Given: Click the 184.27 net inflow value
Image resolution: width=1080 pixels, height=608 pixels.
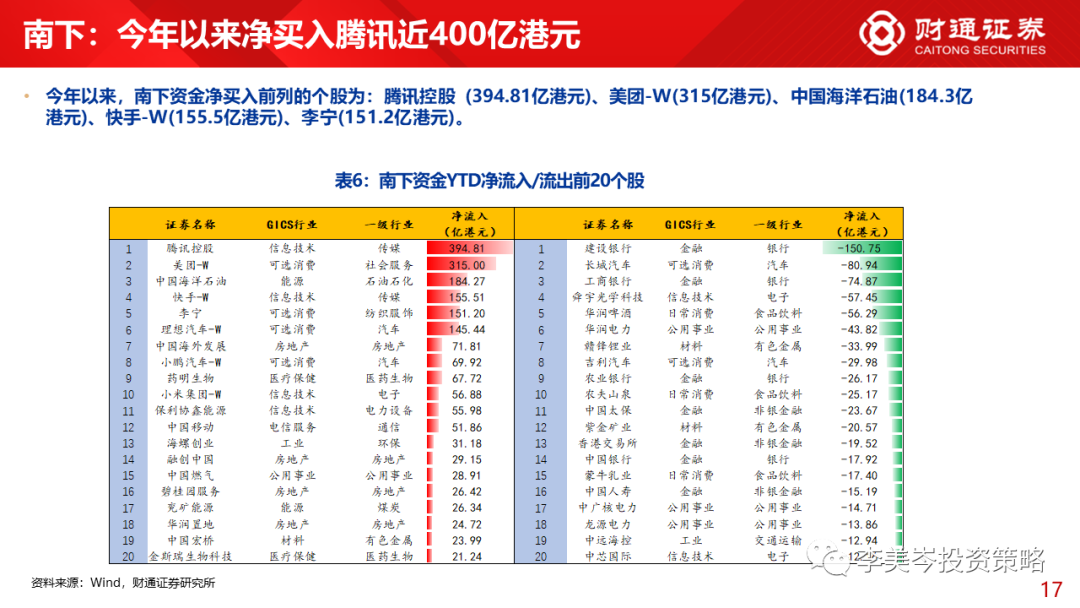Looking at the screenshot, I should (466, 281).
